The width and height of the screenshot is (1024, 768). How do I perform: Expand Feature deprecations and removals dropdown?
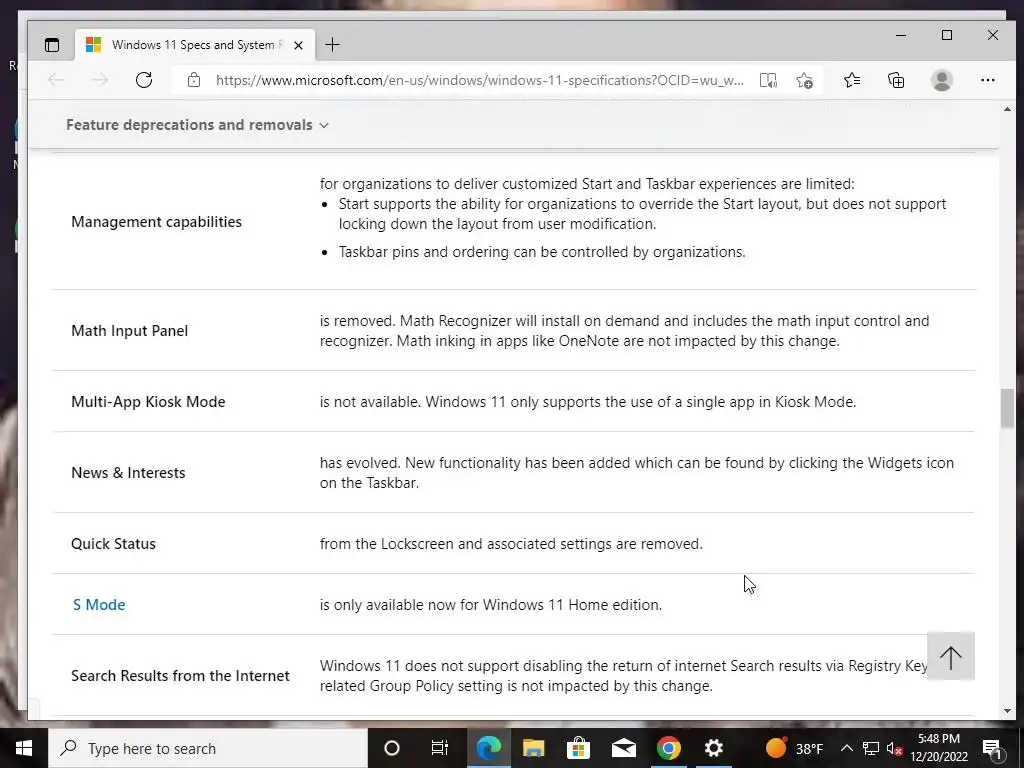pos(197,125)
